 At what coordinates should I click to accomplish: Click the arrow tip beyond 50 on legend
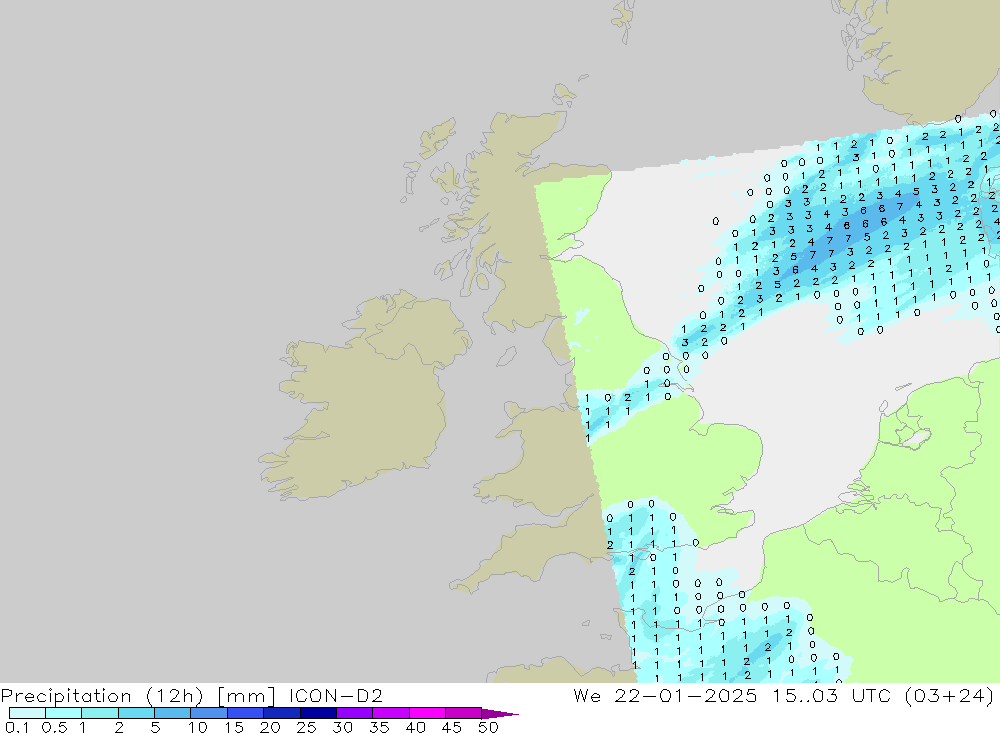point(500,713)
